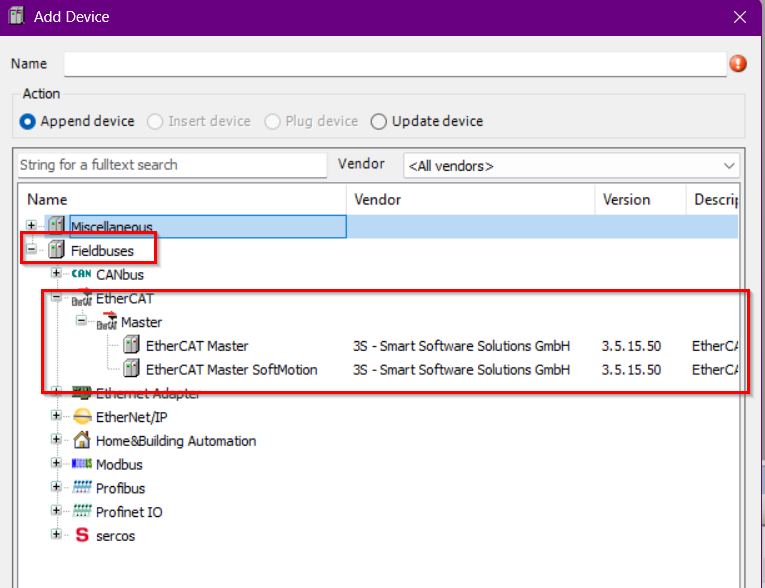Click the Home&Building Automation house icon
Viewport: 765px width, 588px height.
pos(82,441)
